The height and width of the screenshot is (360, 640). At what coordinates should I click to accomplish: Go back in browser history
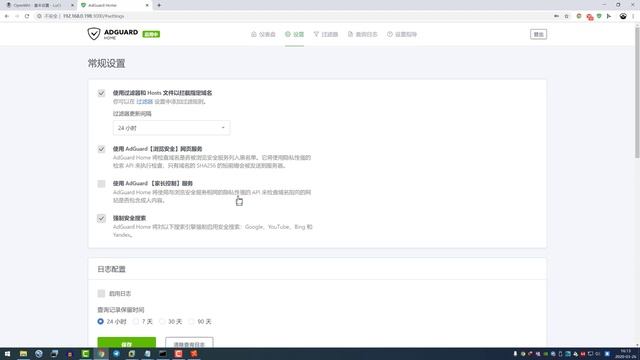[7, 16]
